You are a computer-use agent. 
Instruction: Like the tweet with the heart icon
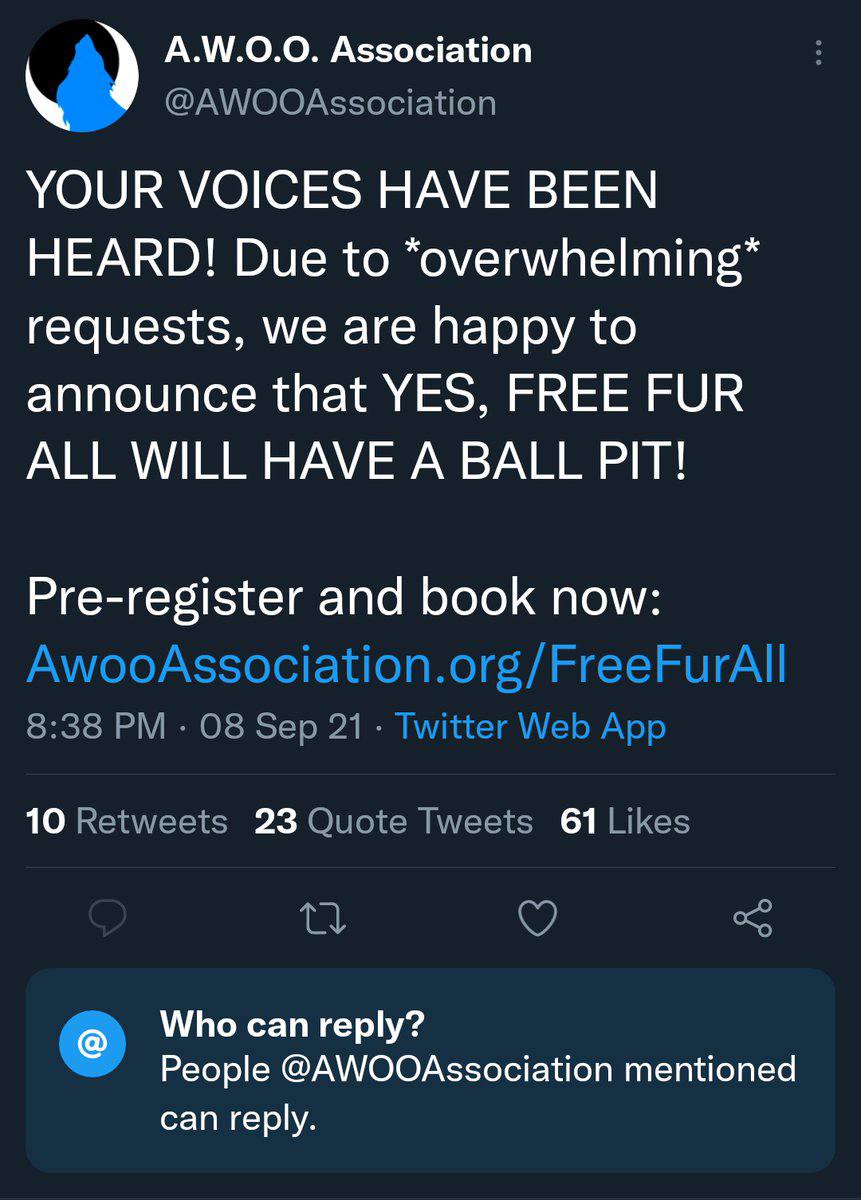point(538,917)
